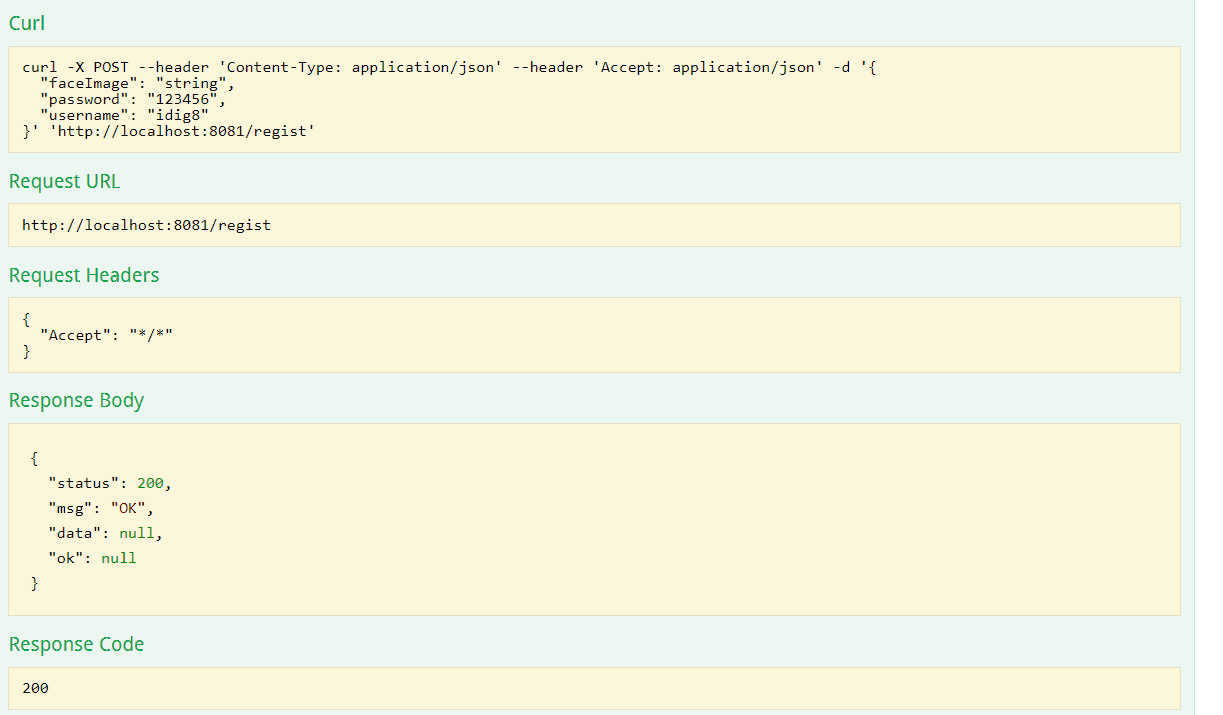Click the Response Code heading
Screen dimensions: 1223x715
(76, 644)
